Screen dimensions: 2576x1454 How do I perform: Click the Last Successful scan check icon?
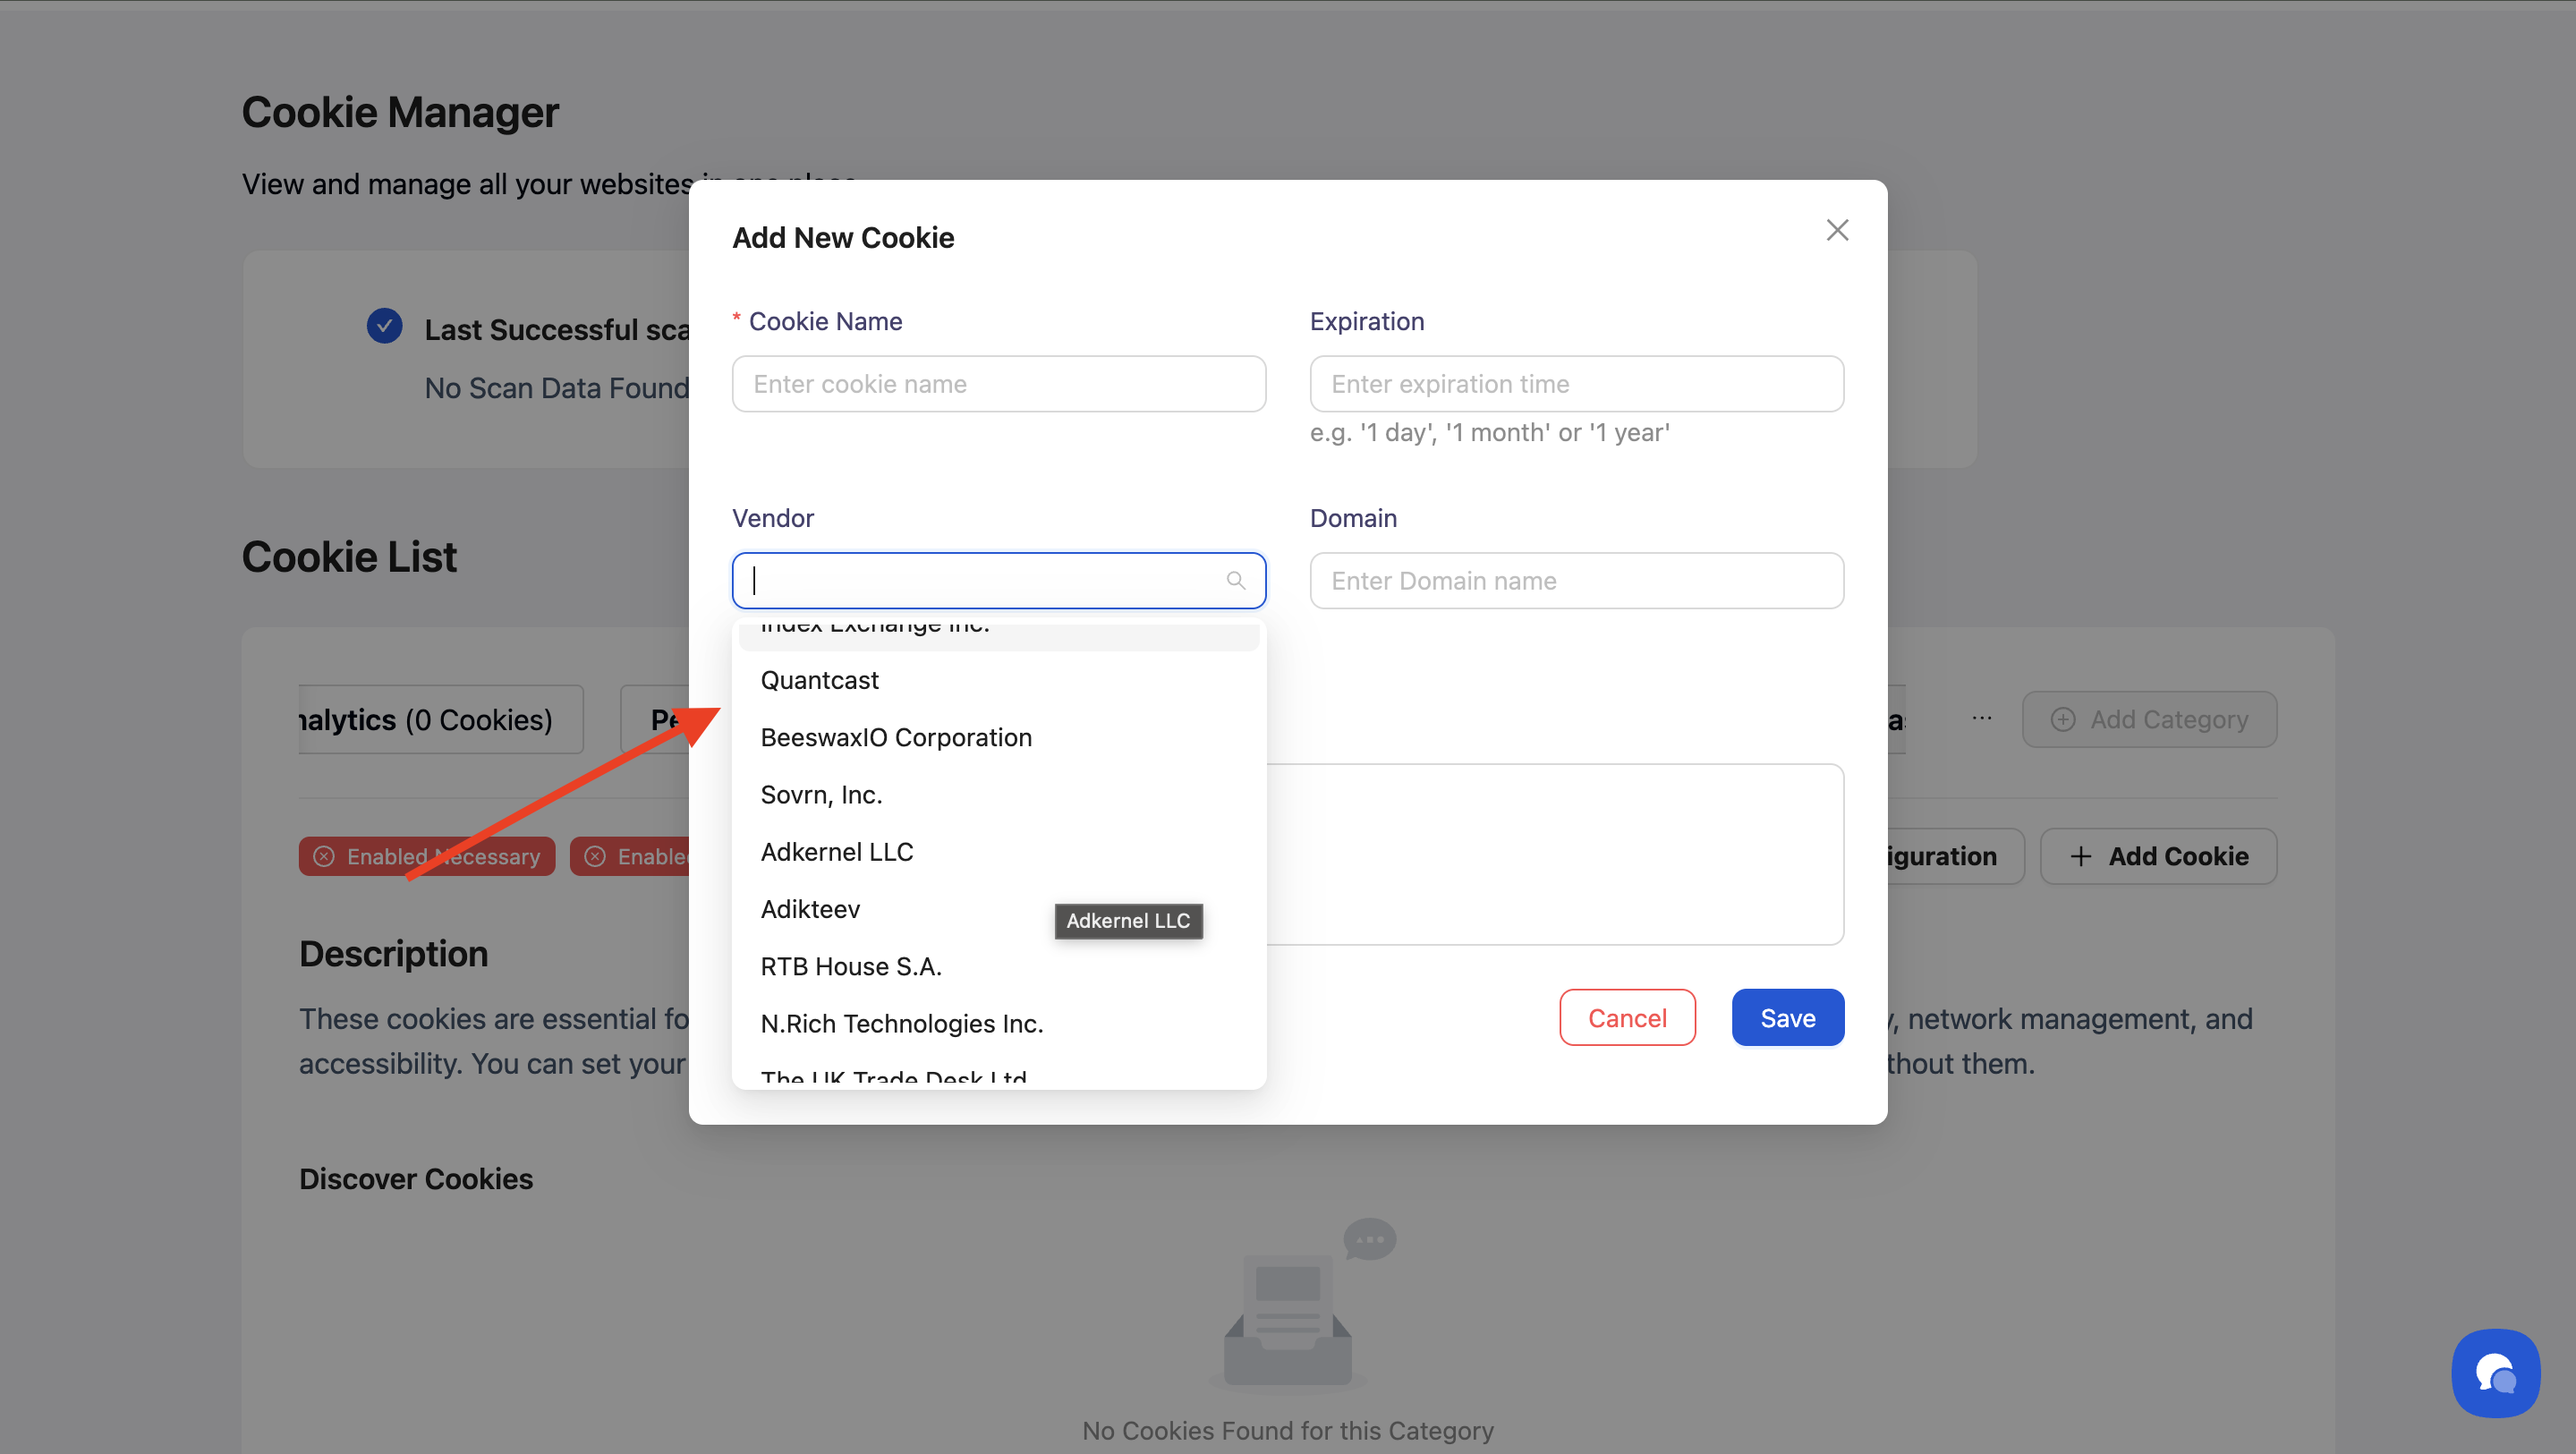(x=384, y=327)
